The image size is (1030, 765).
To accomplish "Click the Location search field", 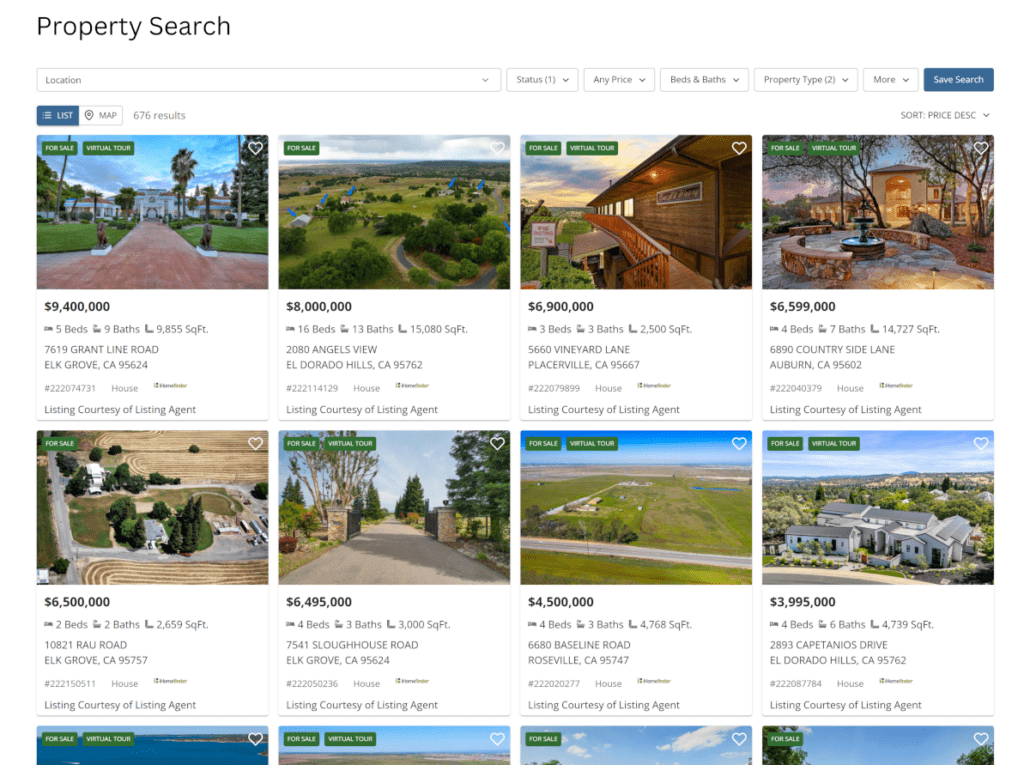I will (x=268, y=80).
